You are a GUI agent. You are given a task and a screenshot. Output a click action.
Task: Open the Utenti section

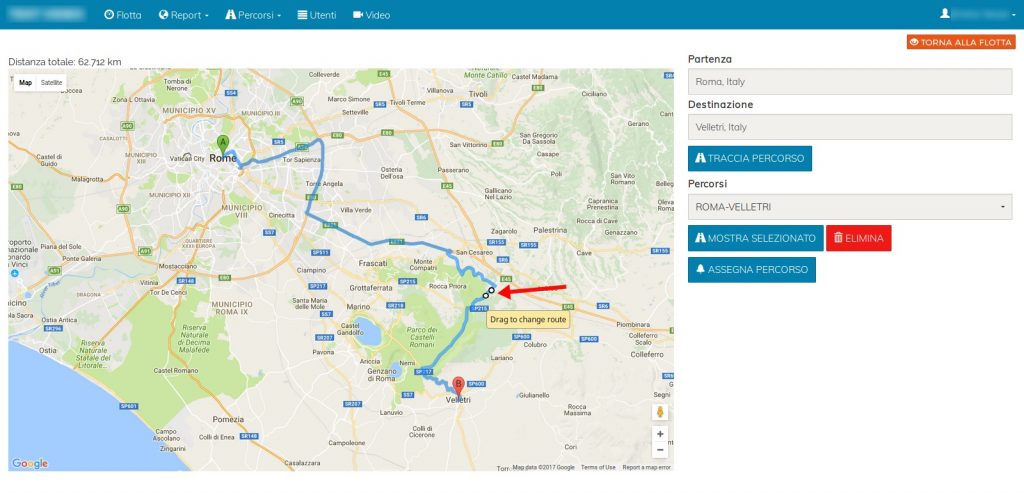coord(317,15)
